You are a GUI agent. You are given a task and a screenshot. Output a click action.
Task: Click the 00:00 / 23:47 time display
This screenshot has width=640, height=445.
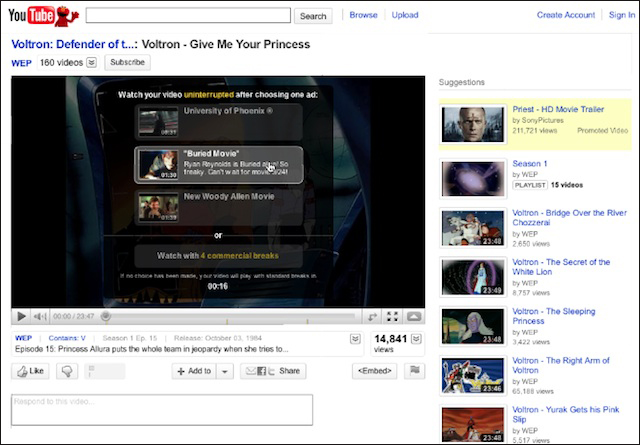(73, 316)
